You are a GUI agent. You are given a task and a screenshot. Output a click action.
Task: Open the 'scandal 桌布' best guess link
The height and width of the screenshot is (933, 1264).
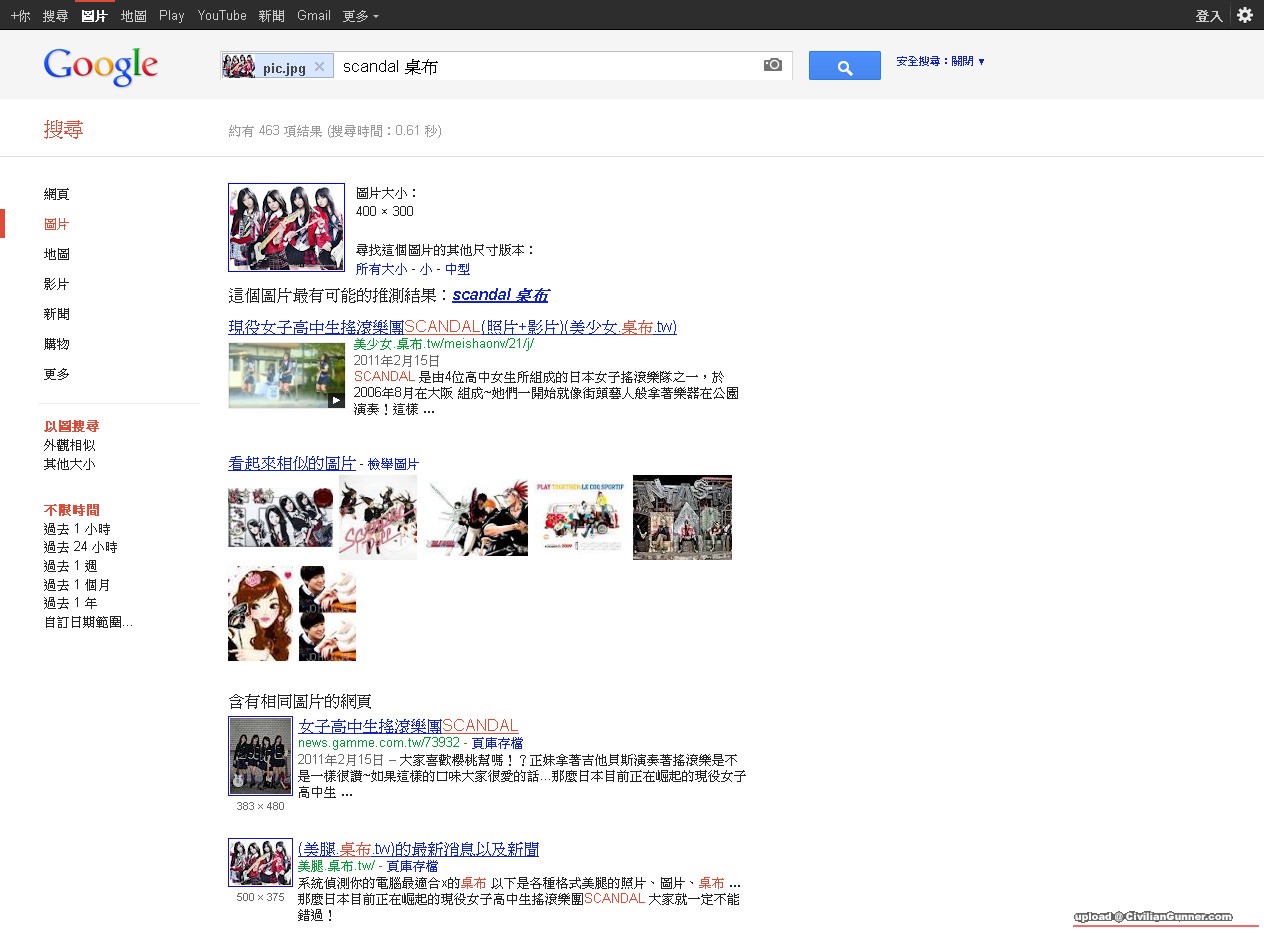(x=500, y=295)
